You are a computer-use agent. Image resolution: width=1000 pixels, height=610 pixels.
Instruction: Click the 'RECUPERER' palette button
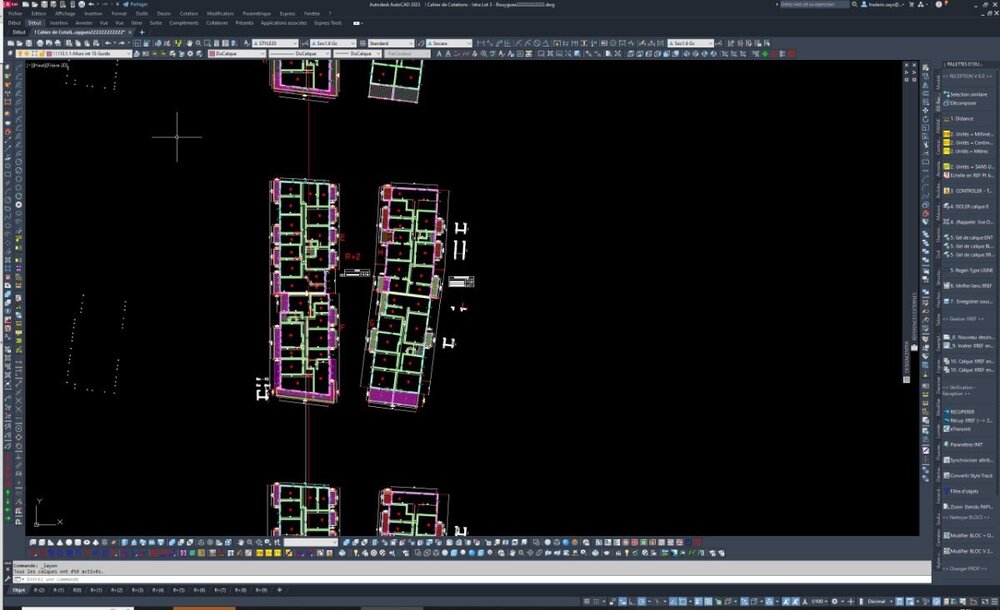[x=962, y=412]
